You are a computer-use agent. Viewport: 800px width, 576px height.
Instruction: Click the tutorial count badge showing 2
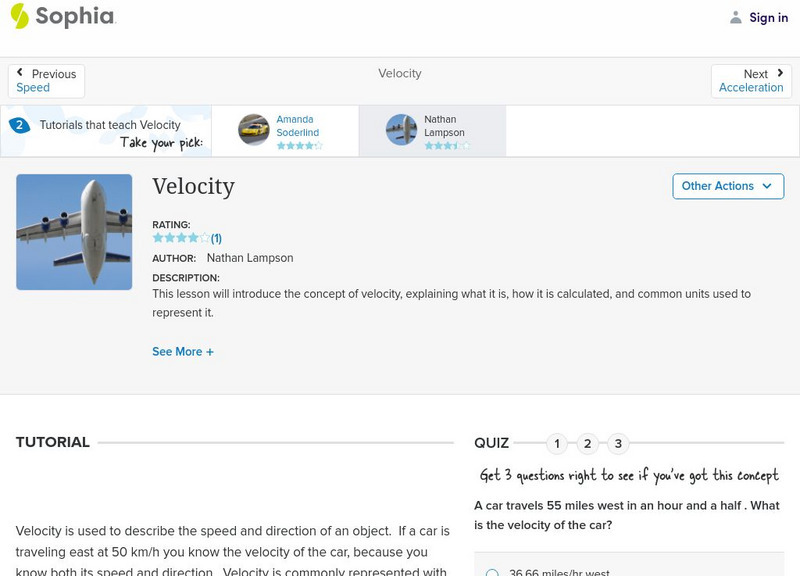click(19, 125)
